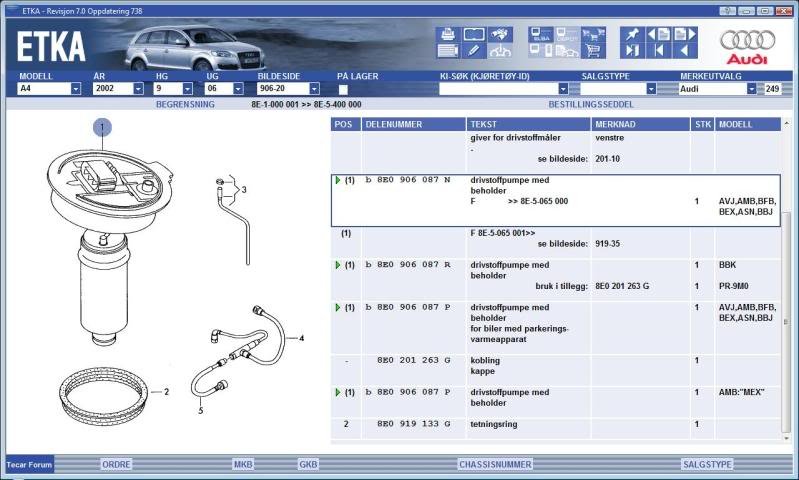This screenshot has width=799, height=480.
Task: Go to the previous page icon
Action: click(x=657, y=33)
